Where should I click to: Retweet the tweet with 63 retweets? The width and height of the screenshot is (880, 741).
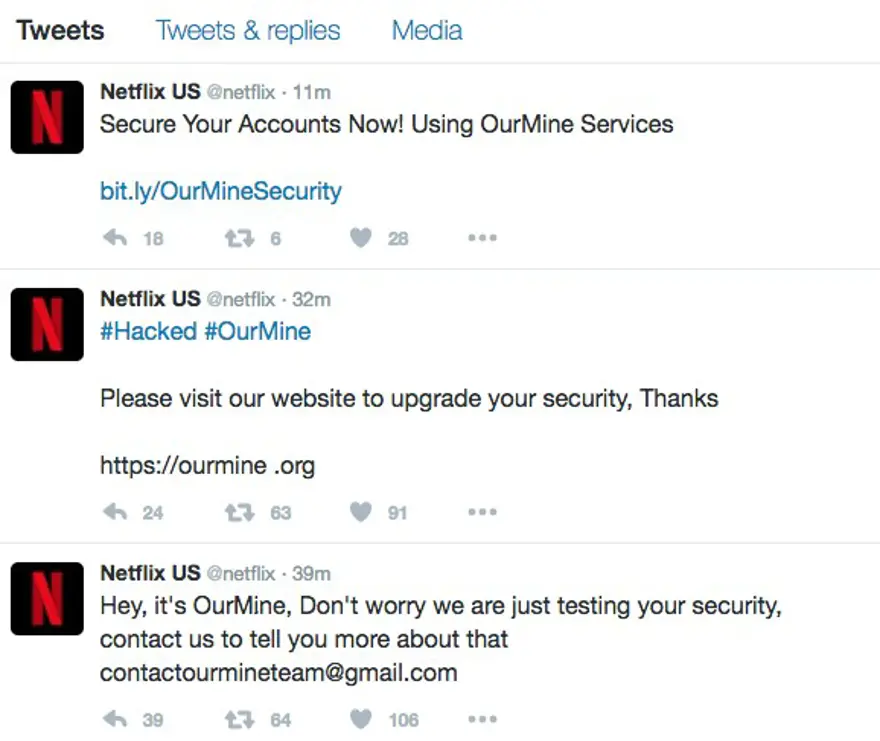pos(239,512)
